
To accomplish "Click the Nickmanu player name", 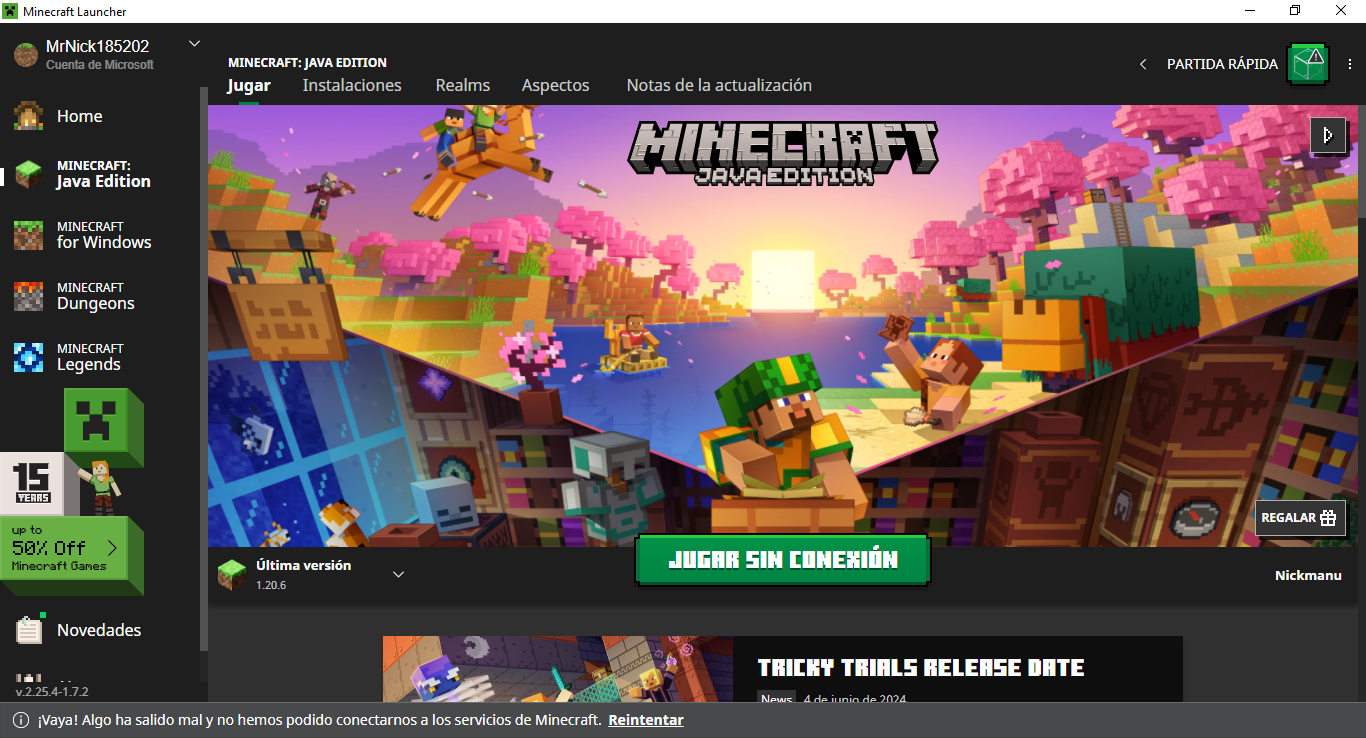I will tap(1308, 575).
